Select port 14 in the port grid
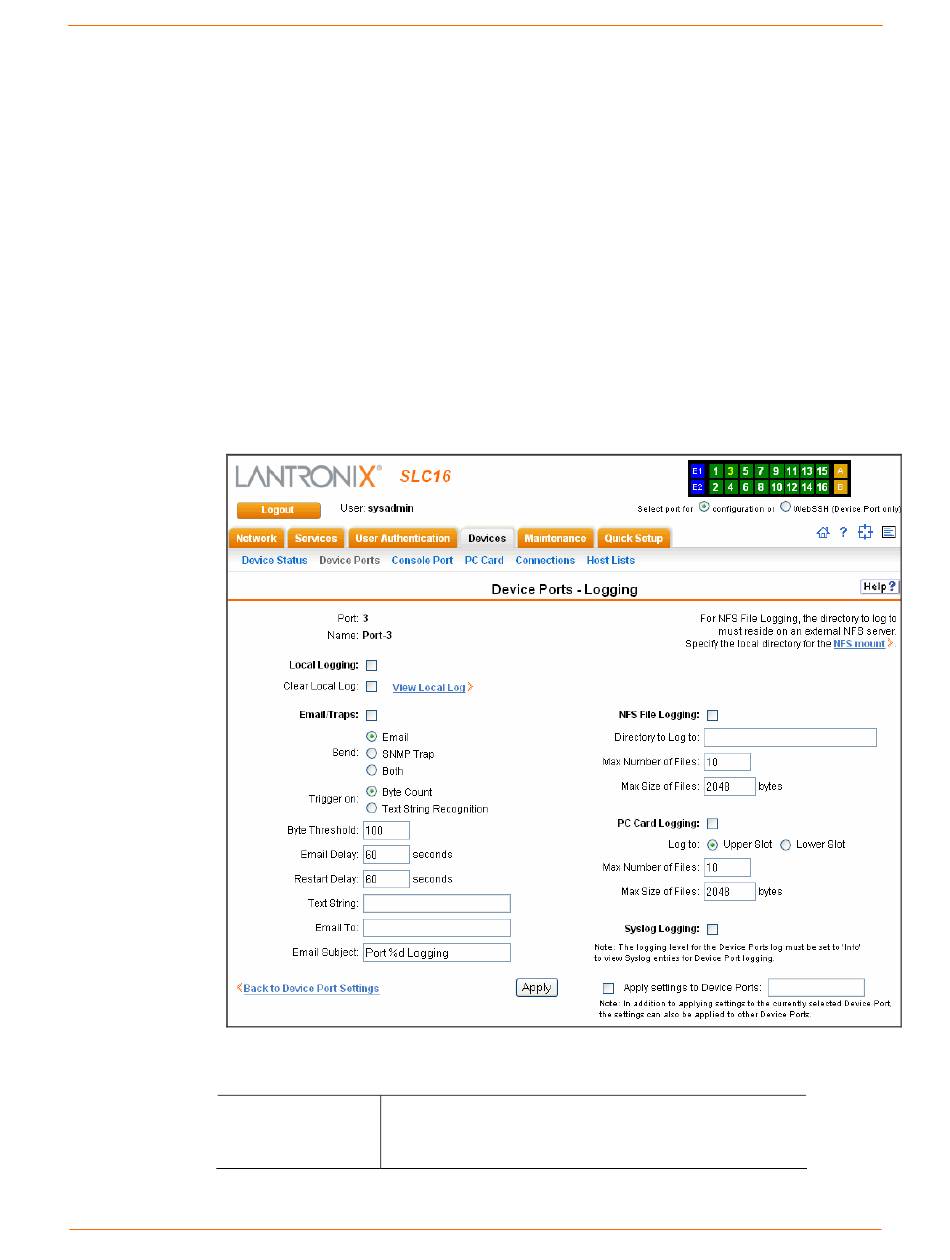This screenshot has height=1260, width=950. pyautogui.click(x=806, y=487)
